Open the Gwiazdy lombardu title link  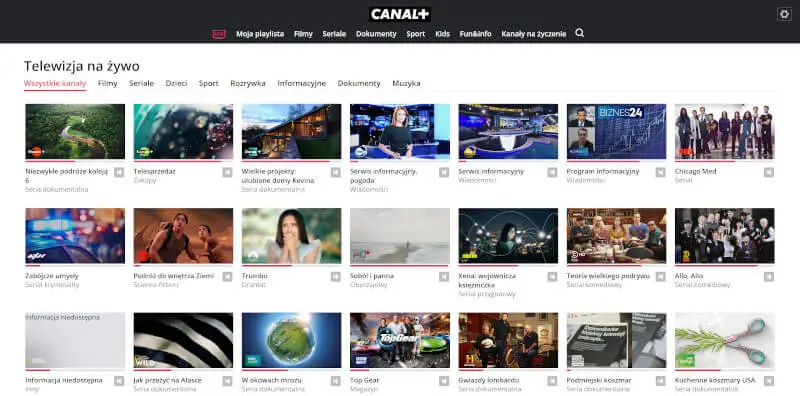(489, 380)
